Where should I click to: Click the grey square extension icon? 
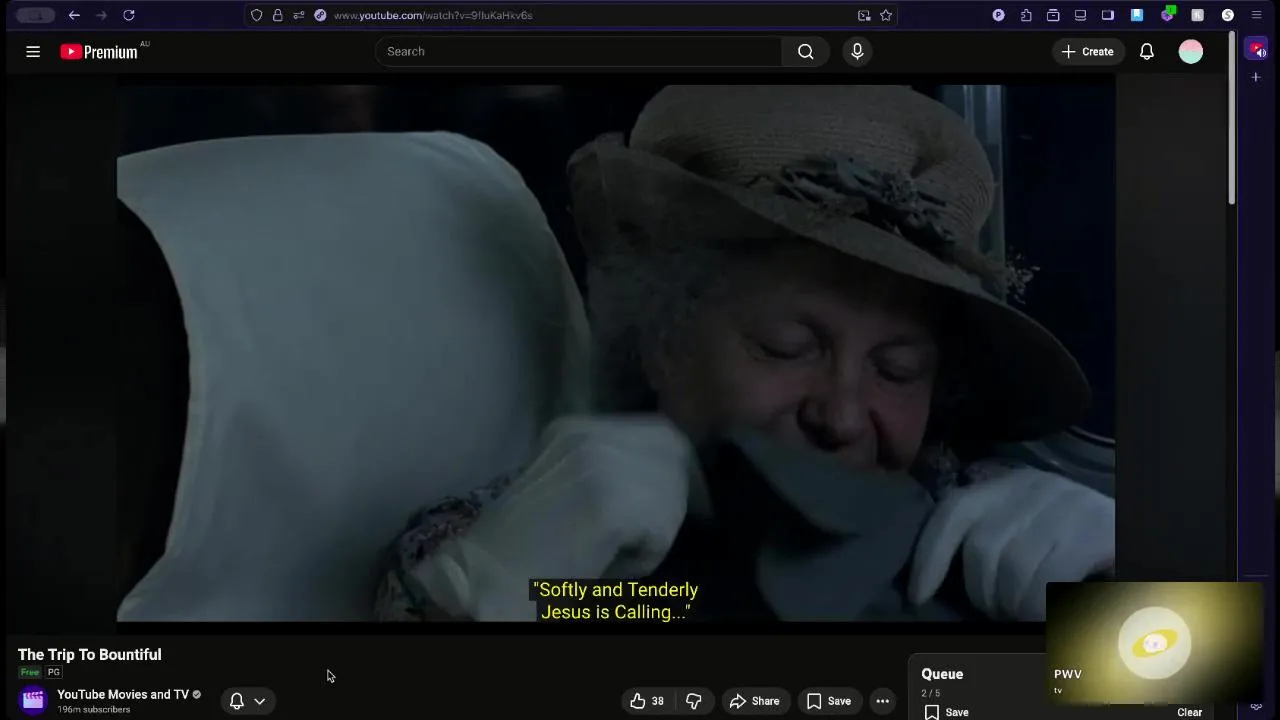click(x=1197, y=15)
